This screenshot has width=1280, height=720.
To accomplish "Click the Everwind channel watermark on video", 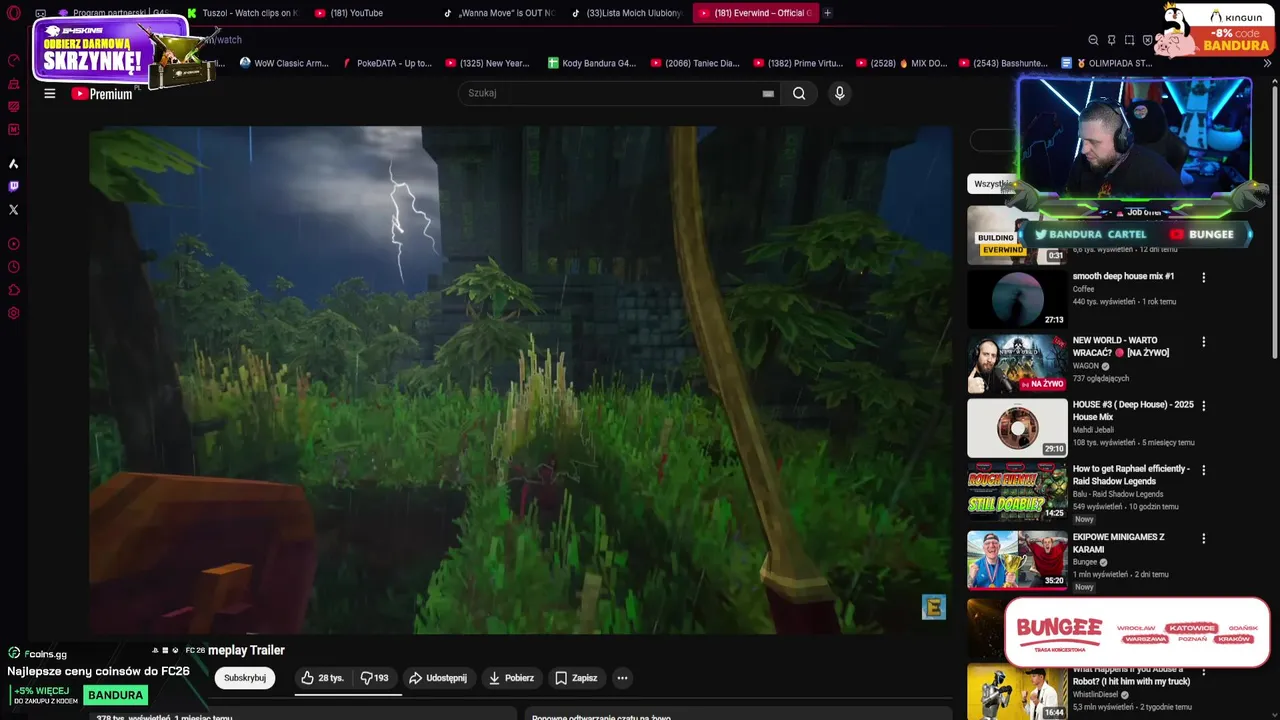I will pyautogui.click(x=934, y=607).
